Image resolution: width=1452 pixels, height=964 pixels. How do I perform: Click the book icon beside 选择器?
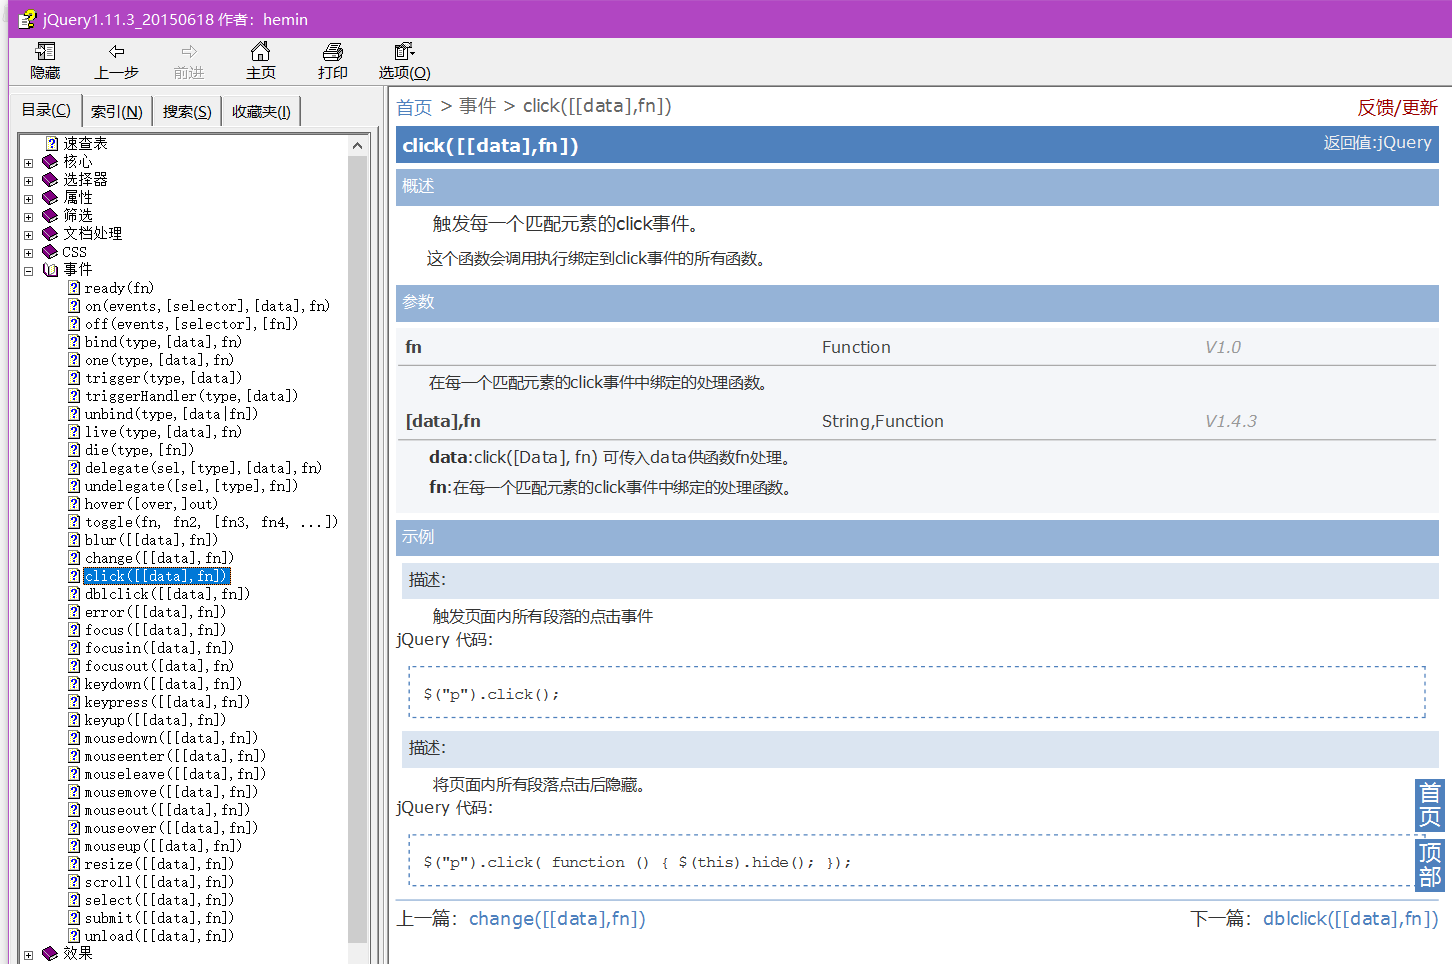[50, 180]
